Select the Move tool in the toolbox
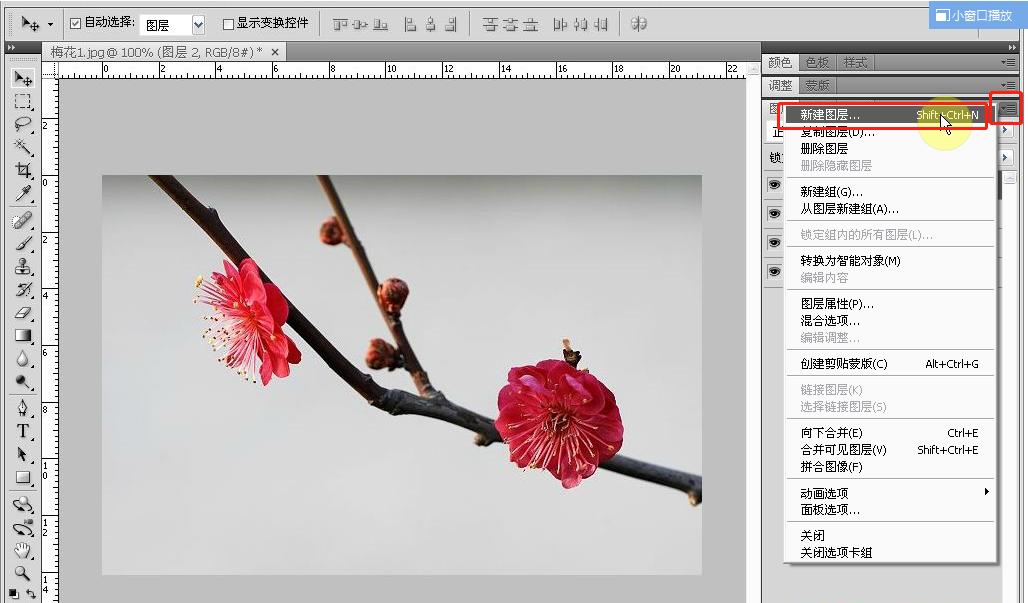Screen dimensions: 1028x603 click(x=22, y=79)
